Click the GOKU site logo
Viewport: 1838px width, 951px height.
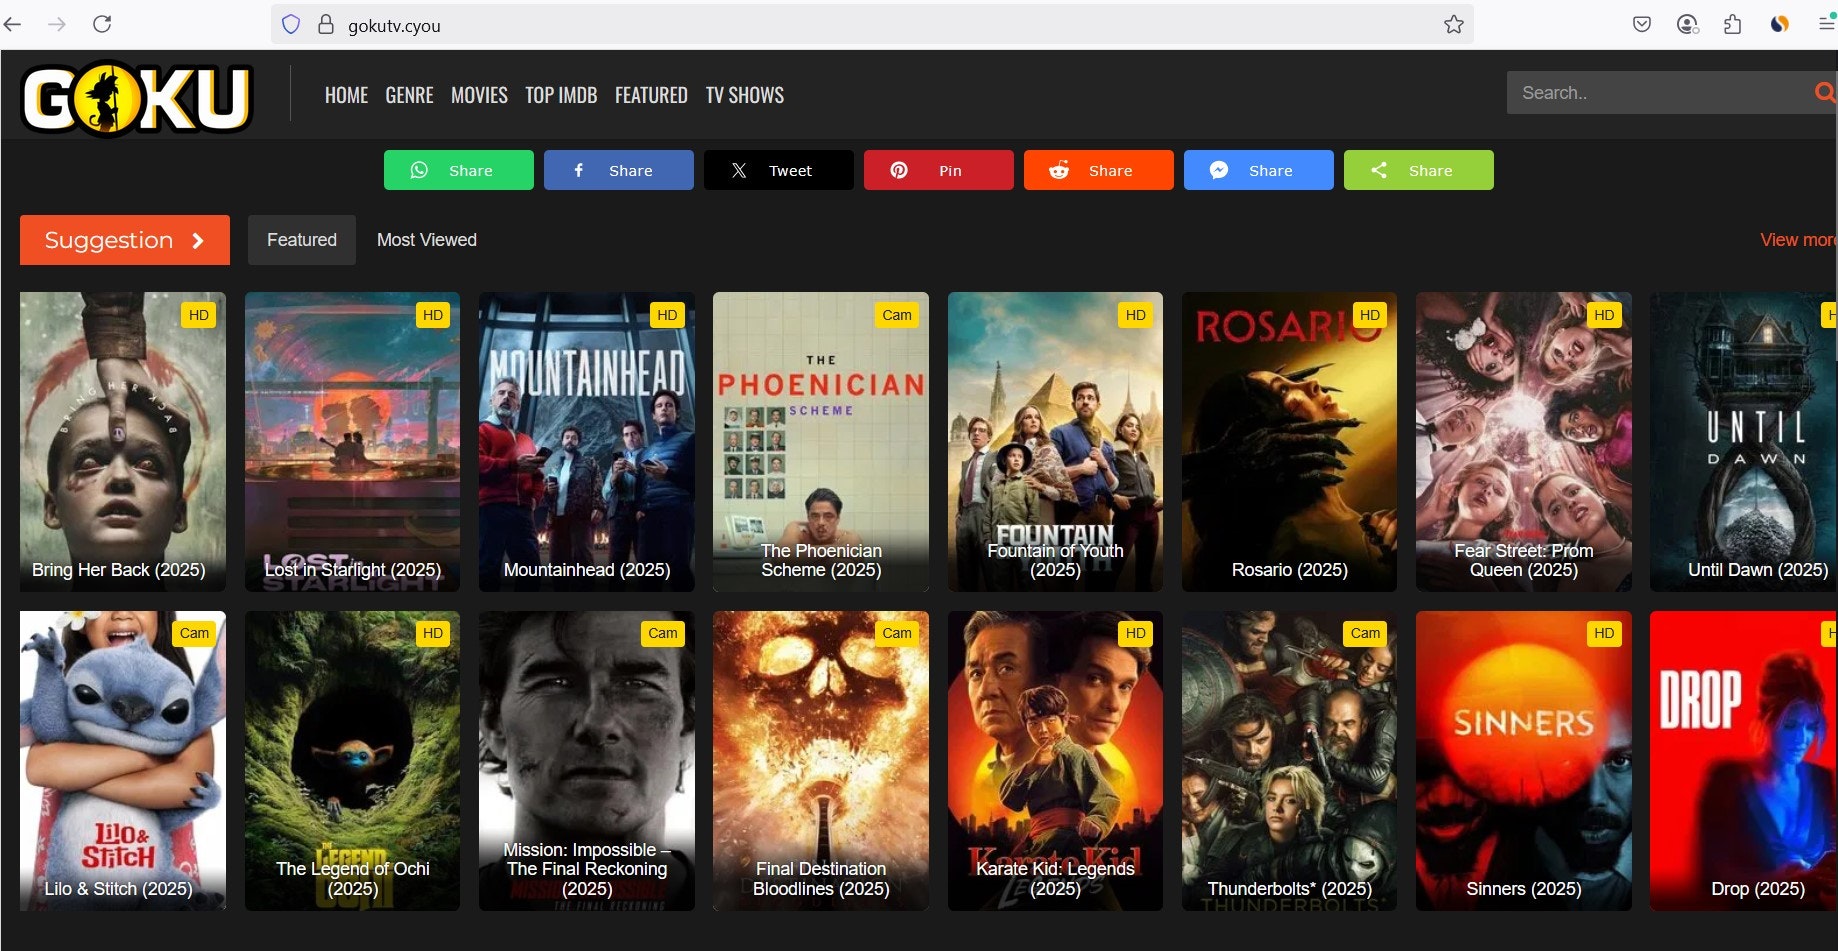137,98
